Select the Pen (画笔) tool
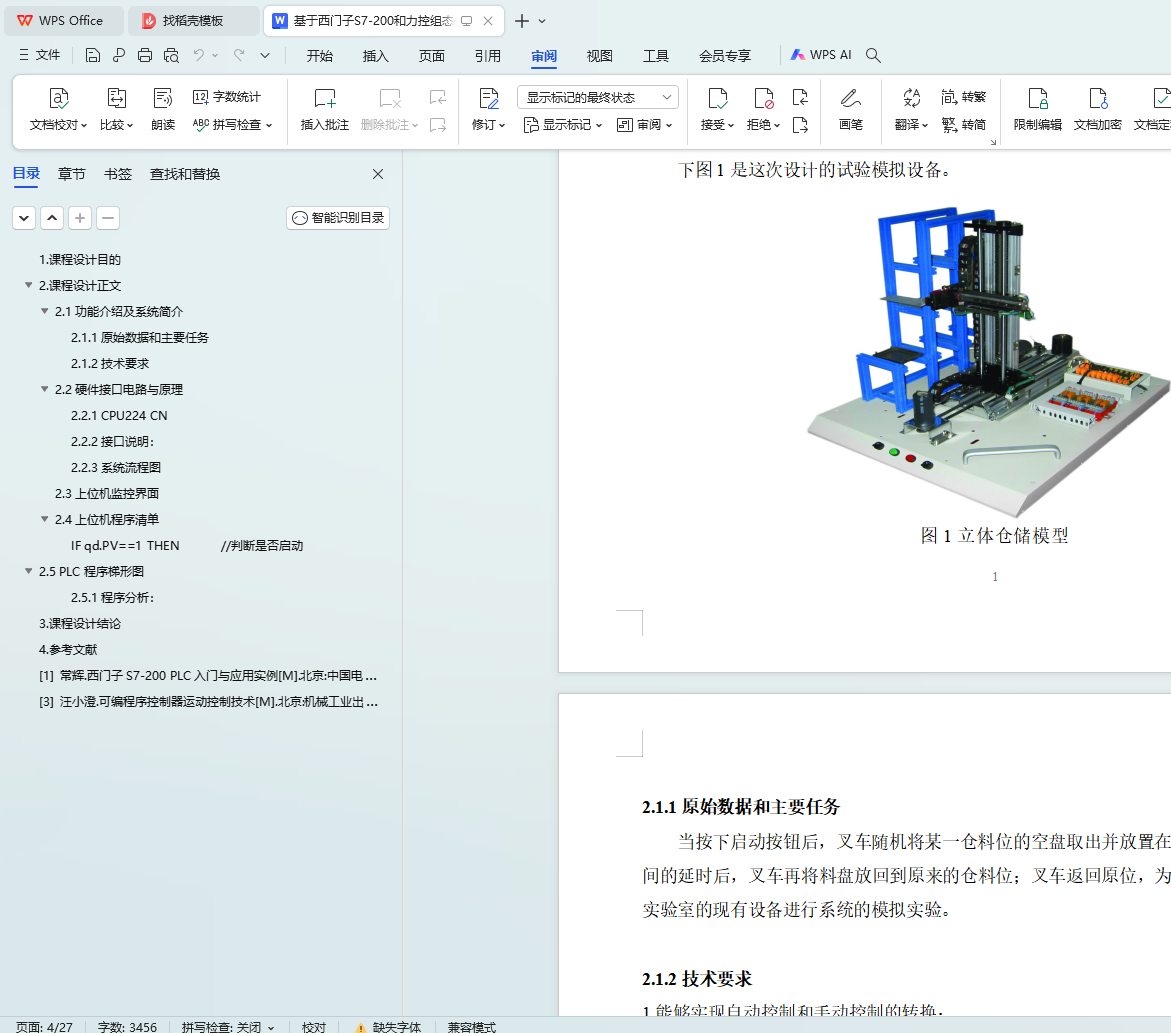The image size is (1171, 1033). pos(851,109)
